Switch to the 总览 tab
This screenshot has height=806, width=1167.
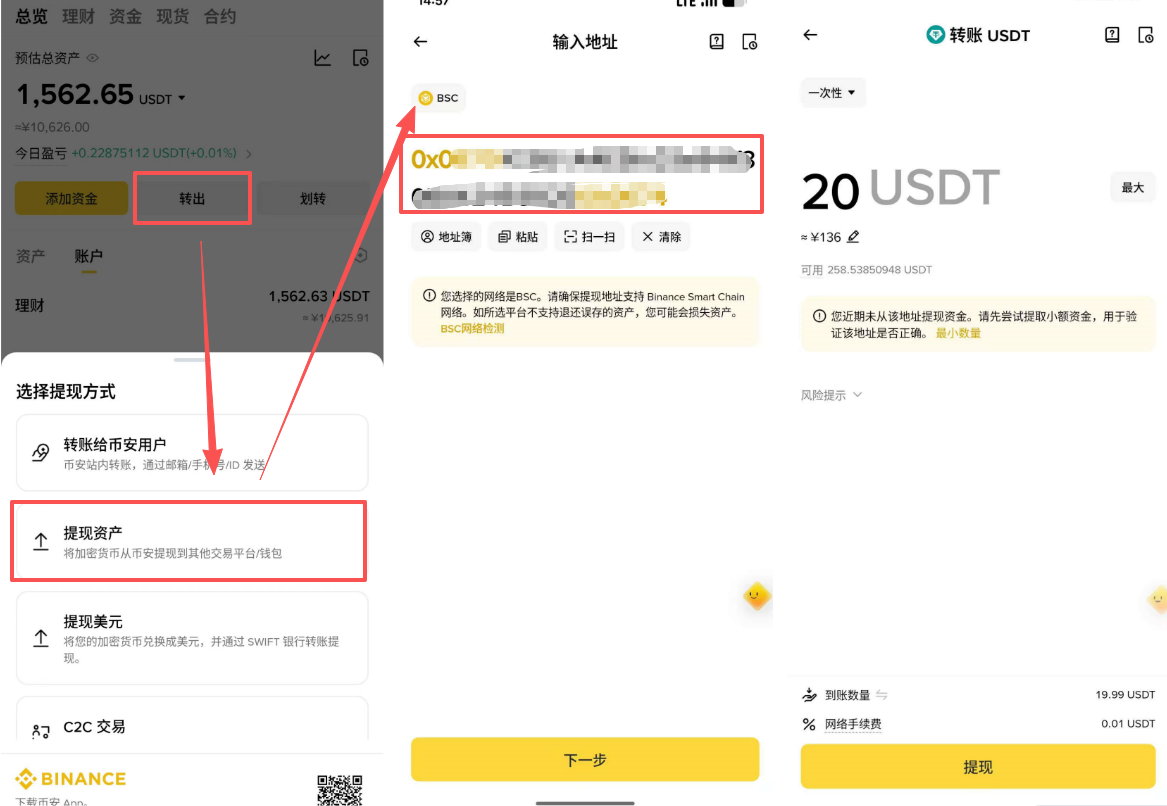[31, 16]
